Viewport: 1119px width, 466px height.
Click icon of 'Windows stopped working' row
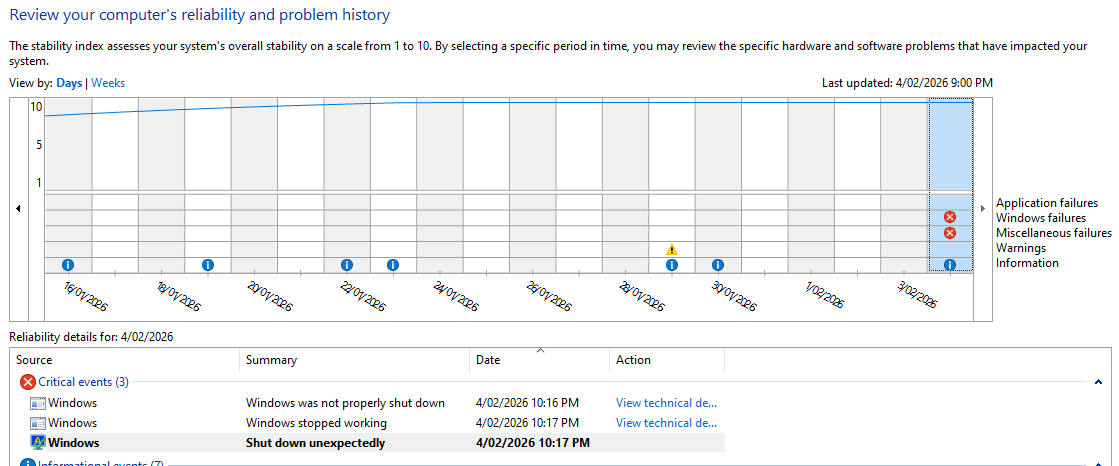pyautogui.click(x=37, y=423)
